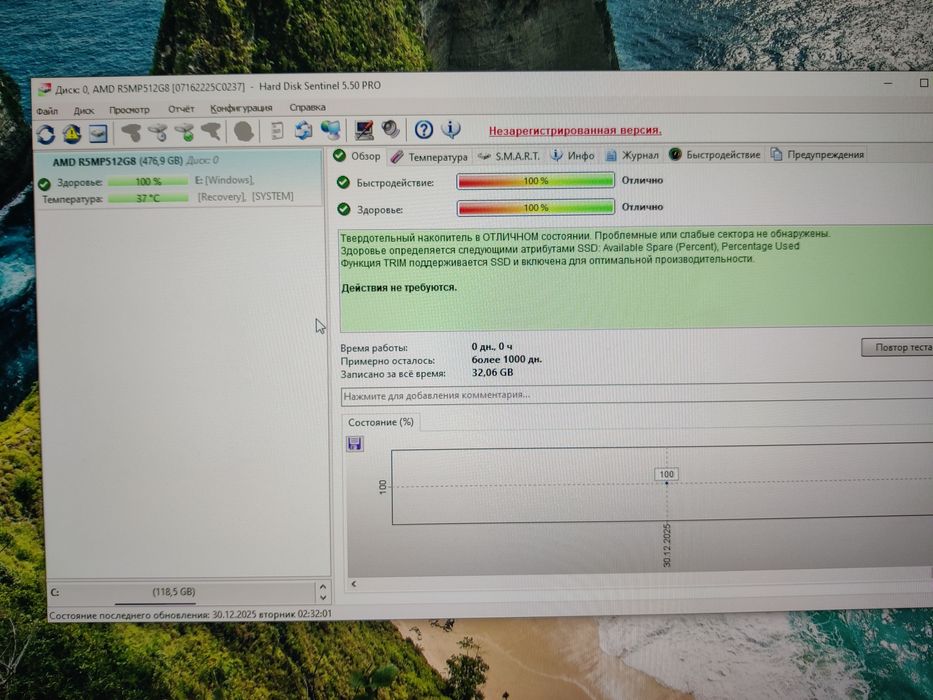The width and height of the screenshot is (933, 700).
Task: Click the 32,06 GB written value
Action: pos(492,373)
